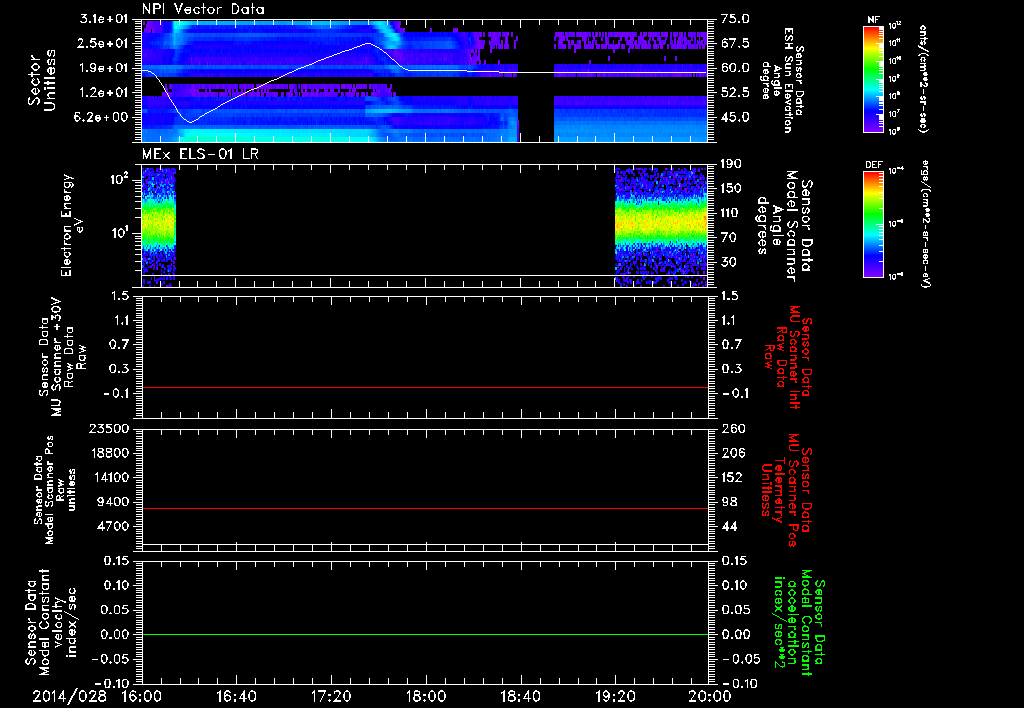Click the "1.2e+01" sector tick value
1024x708 pixels.
point(105,93)
